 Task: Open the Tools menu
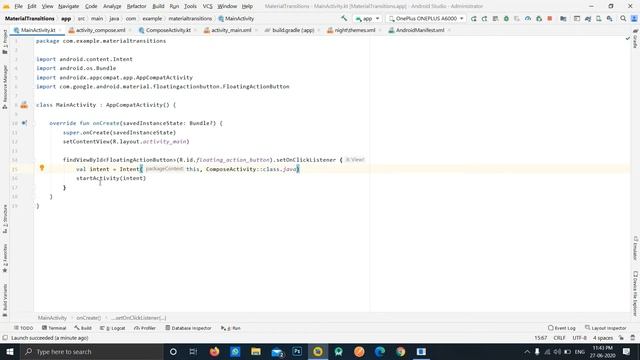190,6
